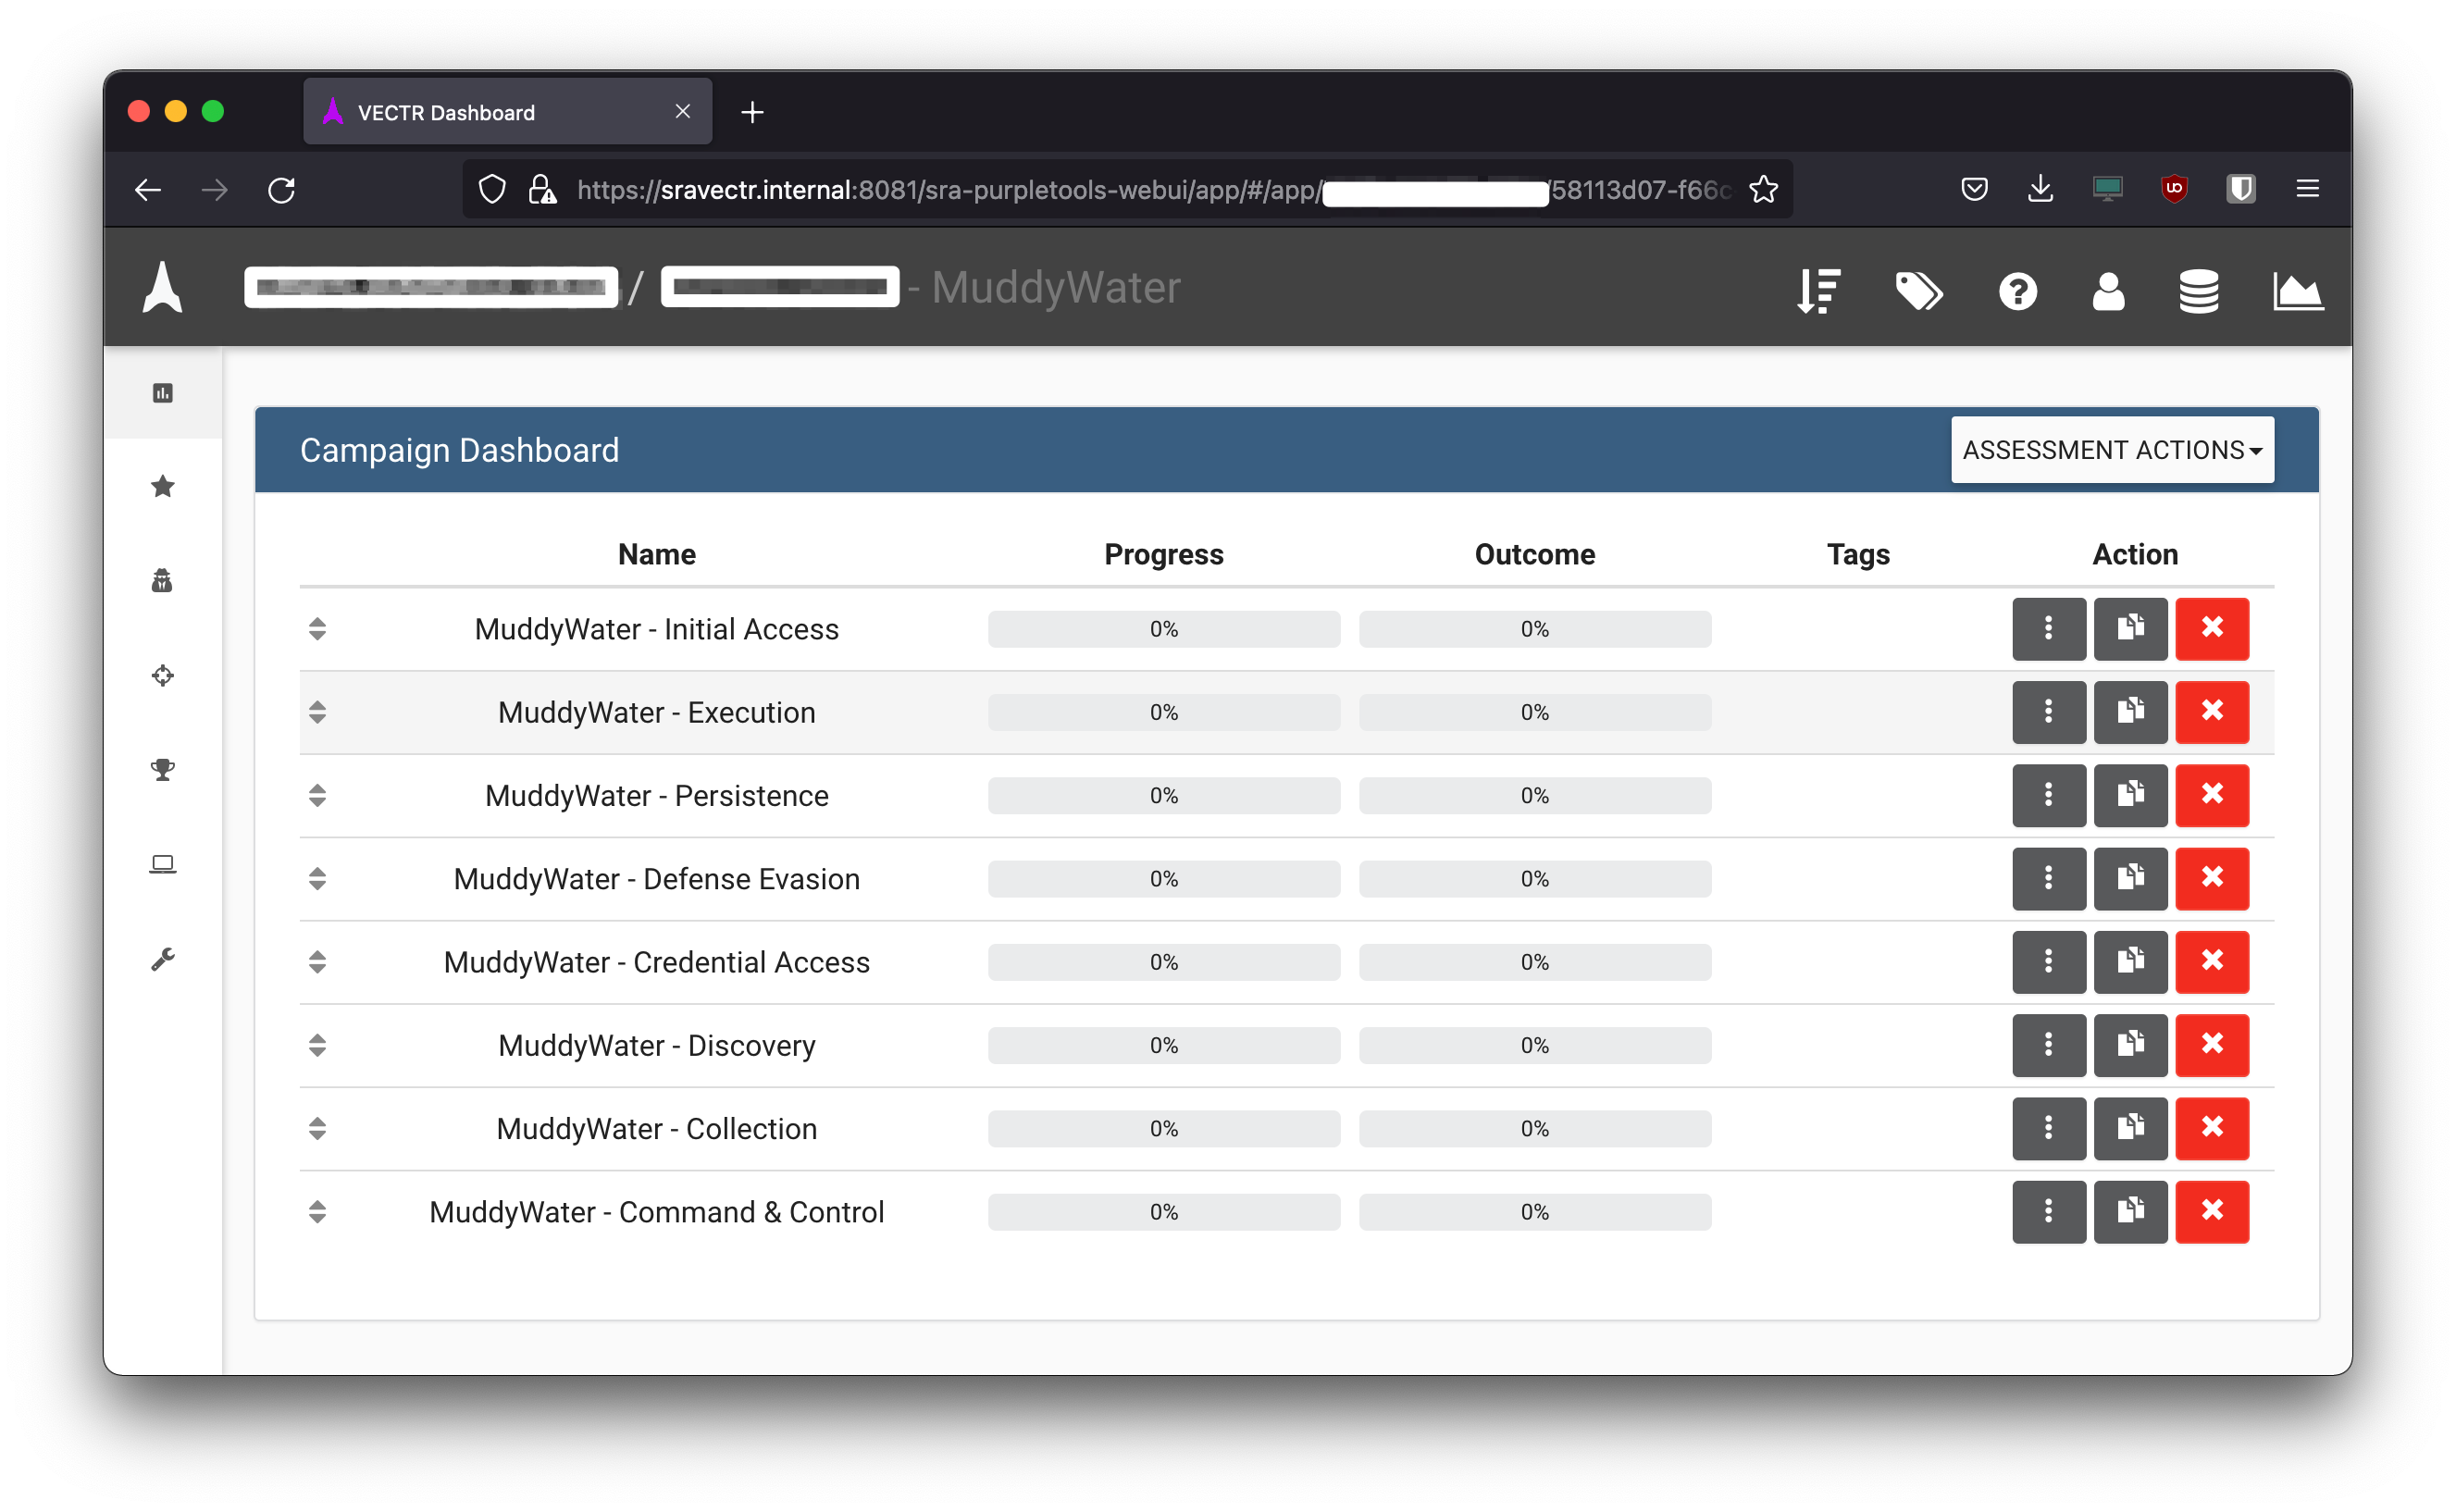The width and height of the screenshot is (2456, 1512).
Task: Open the area chart reporting icon
Action: (2297, 291)
